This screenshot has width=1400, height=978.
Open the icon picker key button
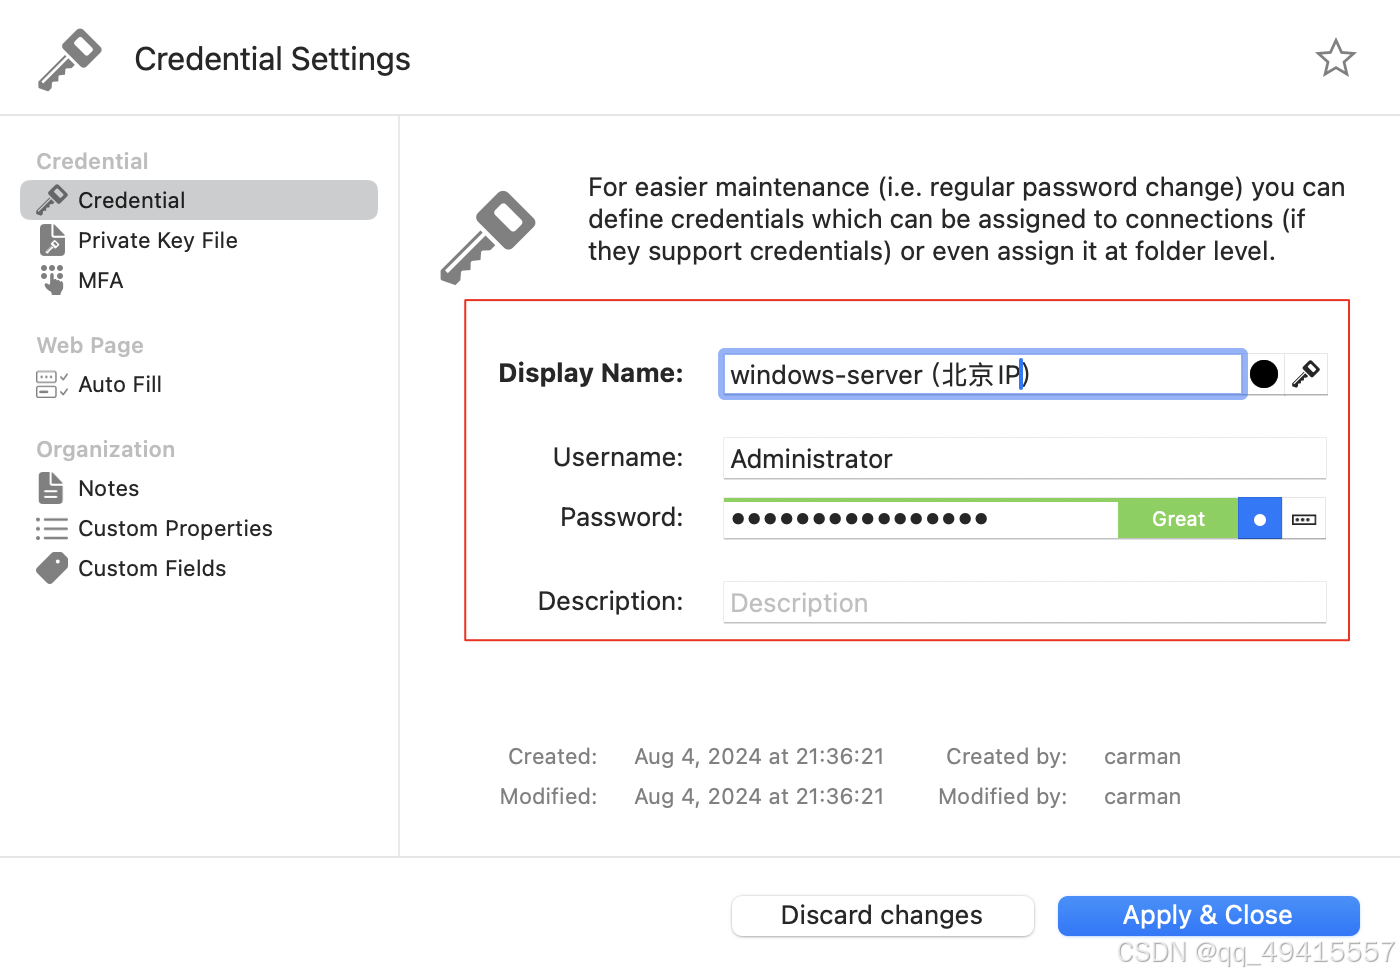tap(1306, 374)
